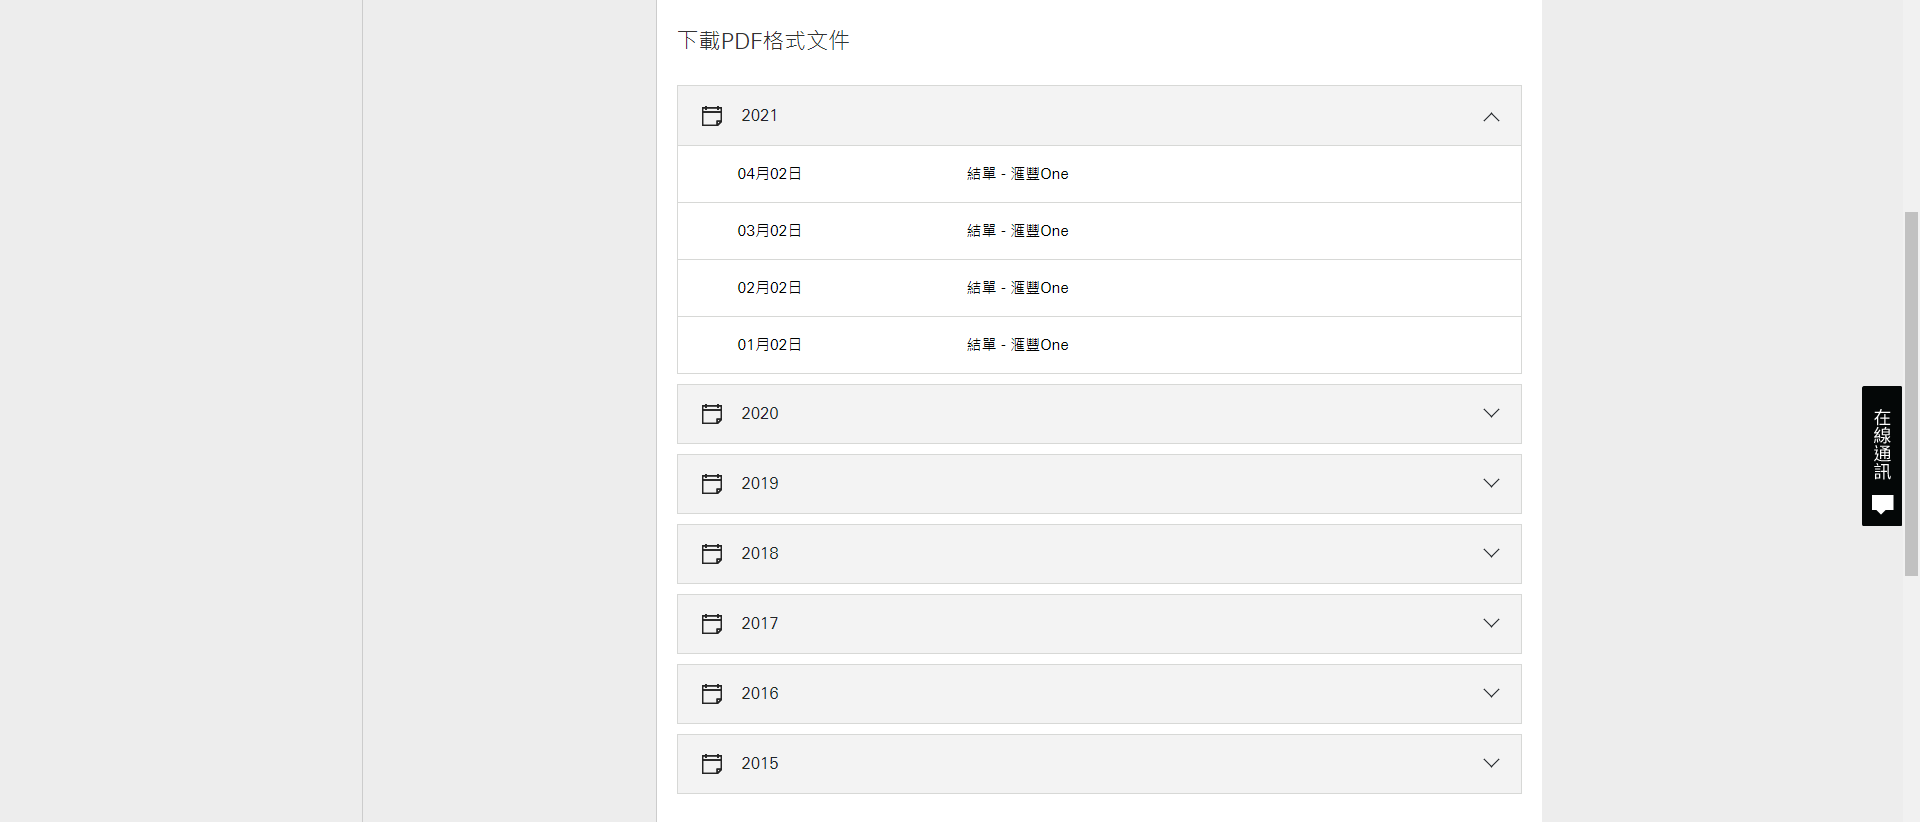The image size is (1920, 822).
Task: Select the 03月02日 date text
Action: point(769,231)
